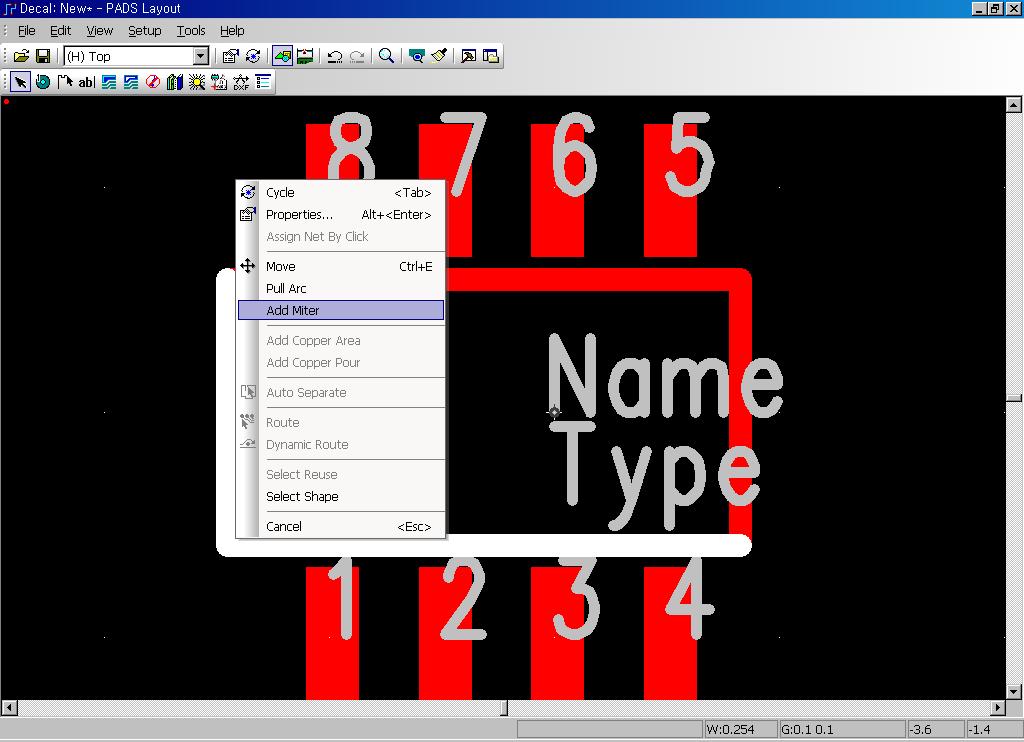Click the Open folder toolbar icon
The image size is (1024, 742).
tap(21, 56)
